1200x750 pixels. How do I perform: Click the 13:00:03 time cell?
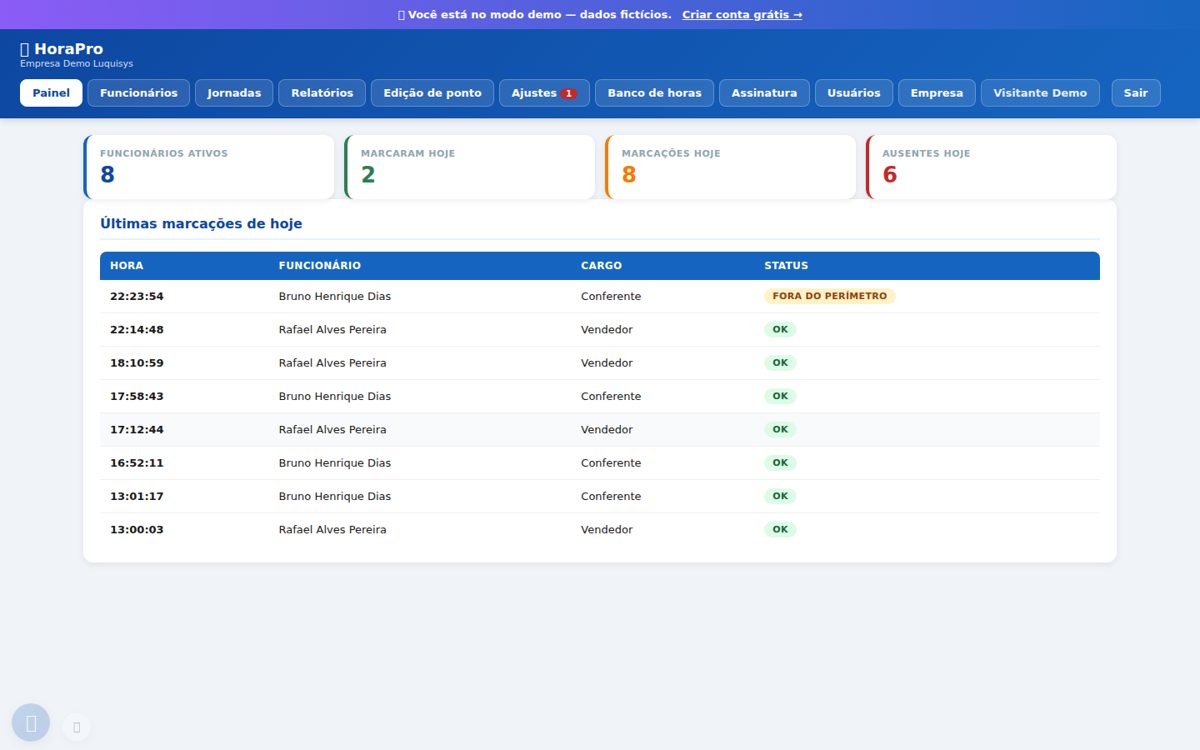[x=137, y=530]
